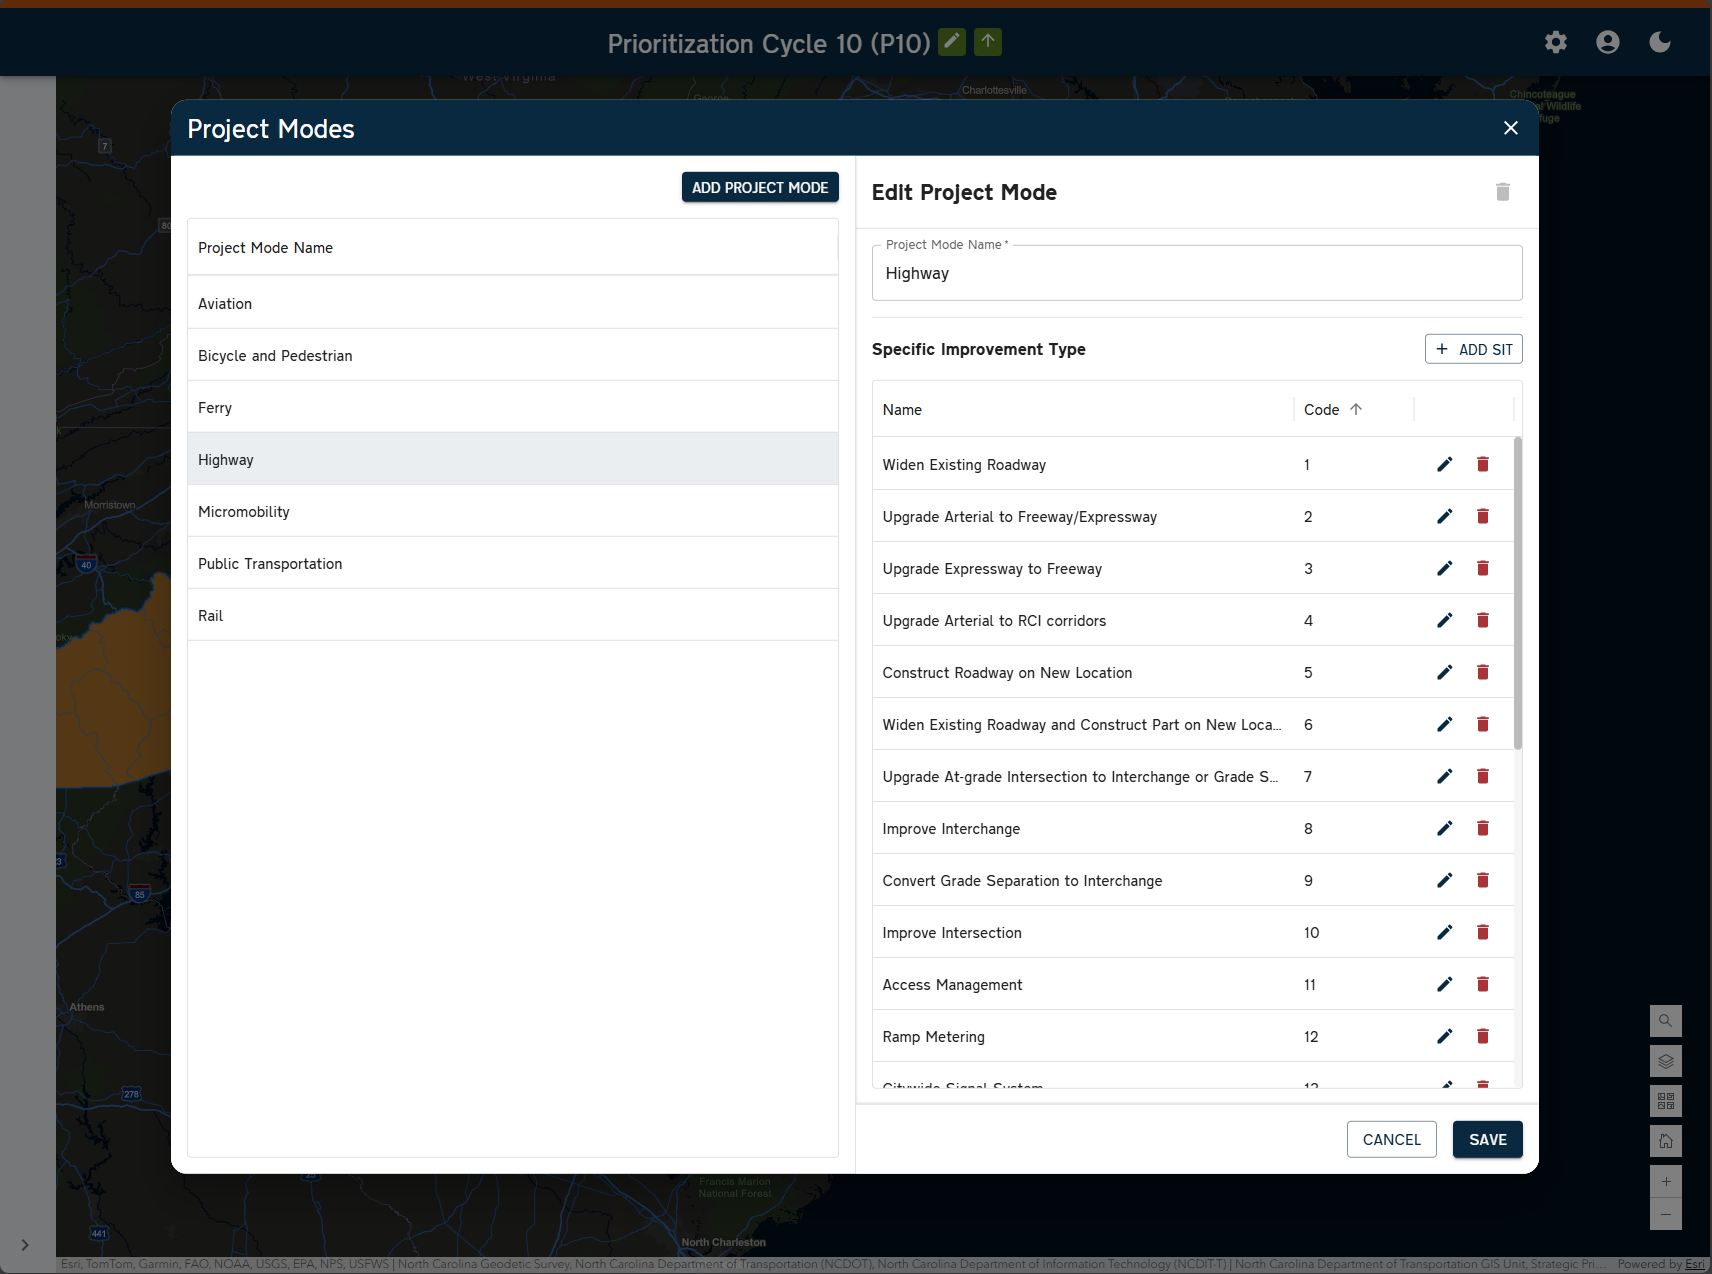This screenshot has width=1712, height=1274.
Task: Open the basemap gallery icon
Action: click(x=1664, y=1101)
